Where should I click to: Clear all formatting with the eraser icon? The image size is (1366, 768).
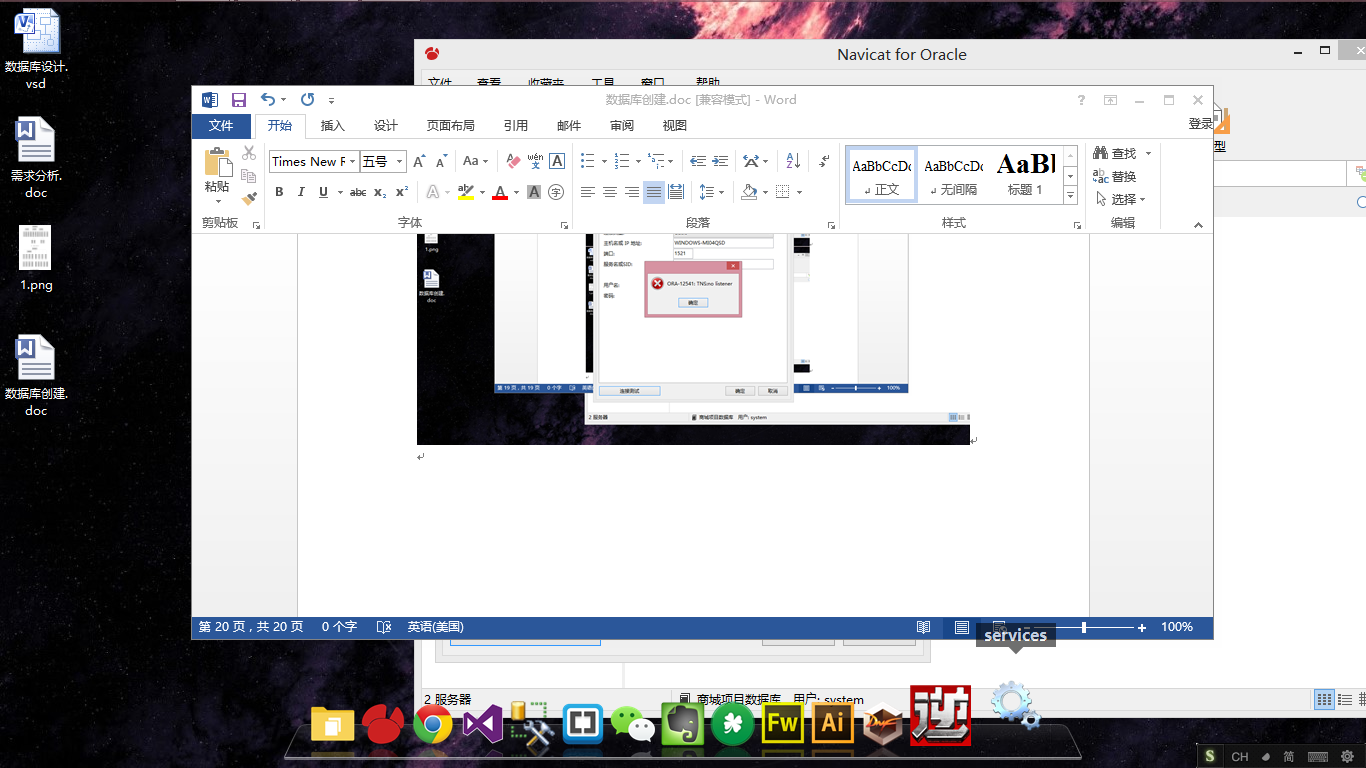point(513,161)
